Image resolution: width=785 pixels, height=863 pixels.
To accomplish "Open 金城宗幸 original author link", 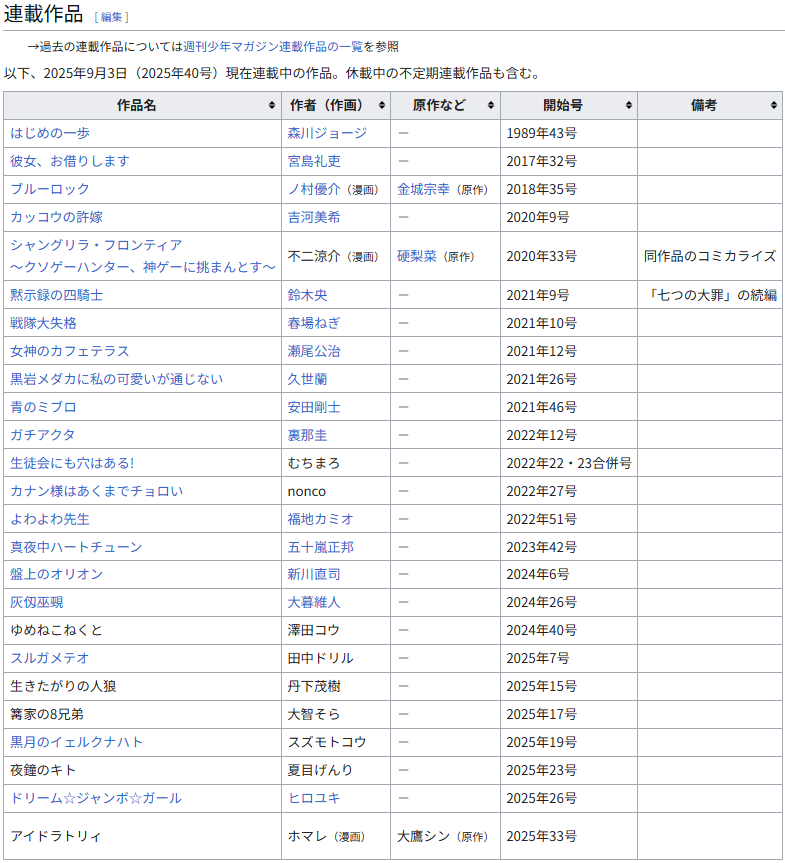I will [x=423, y=189].
